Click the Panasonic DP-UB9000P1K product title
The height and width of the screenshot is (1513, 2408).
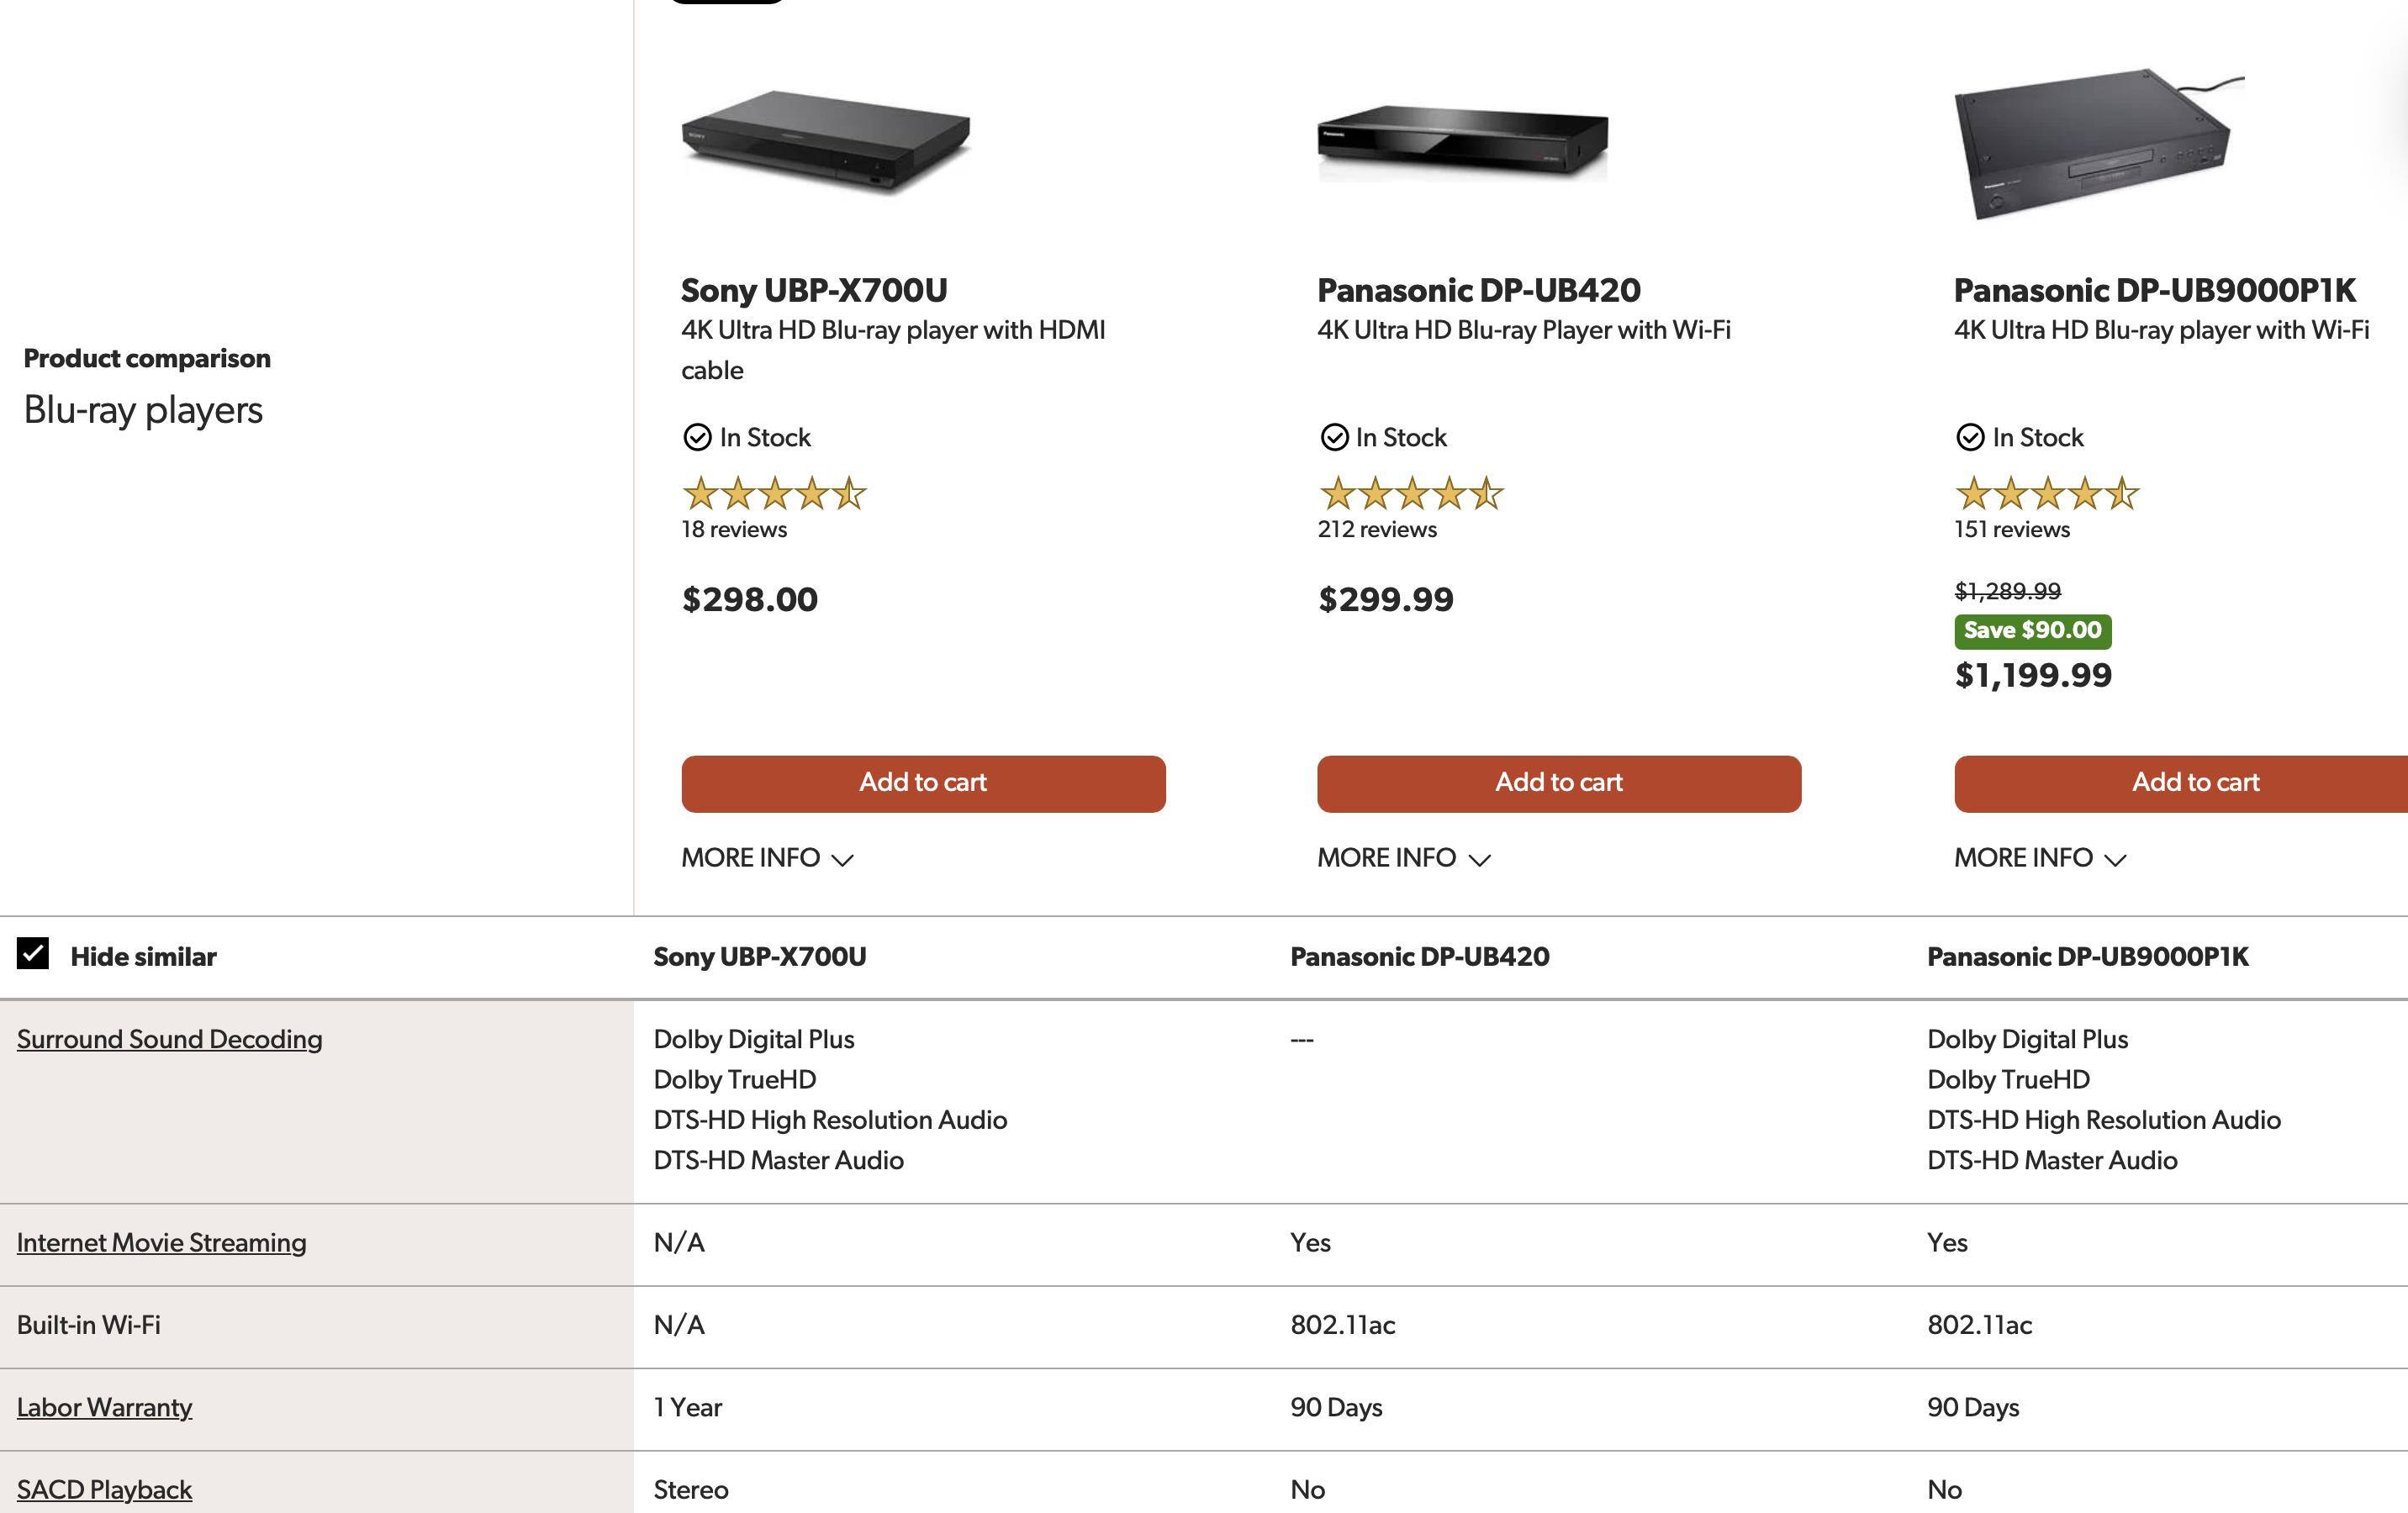[2154, 291]
